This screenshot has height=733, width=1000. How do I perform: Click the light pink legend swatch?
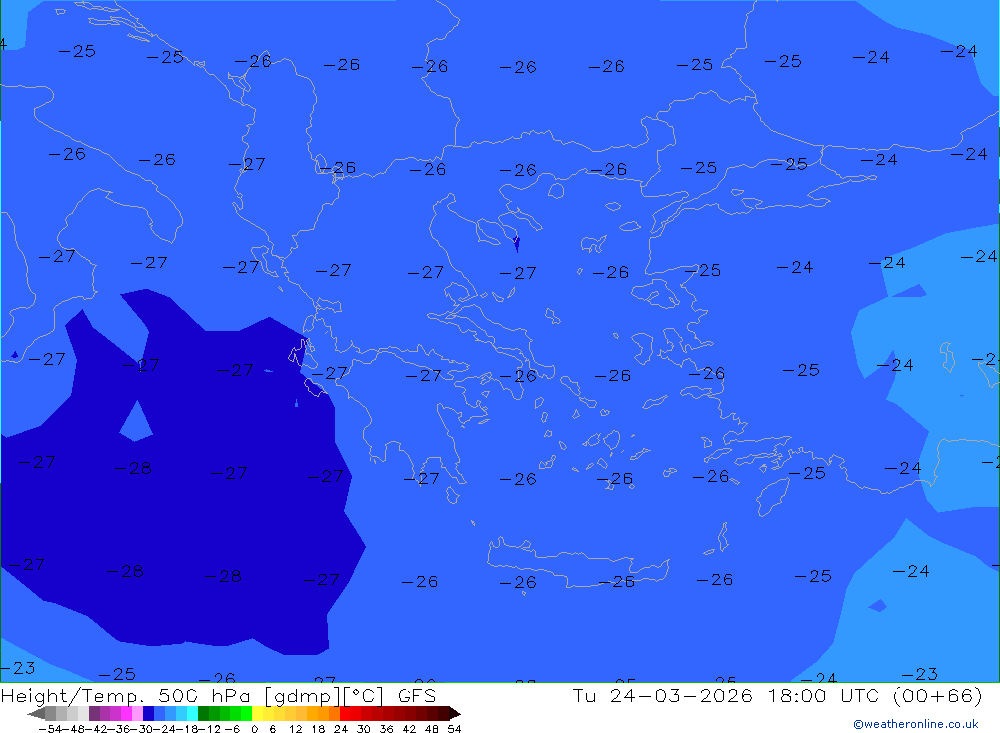[138, 714]
